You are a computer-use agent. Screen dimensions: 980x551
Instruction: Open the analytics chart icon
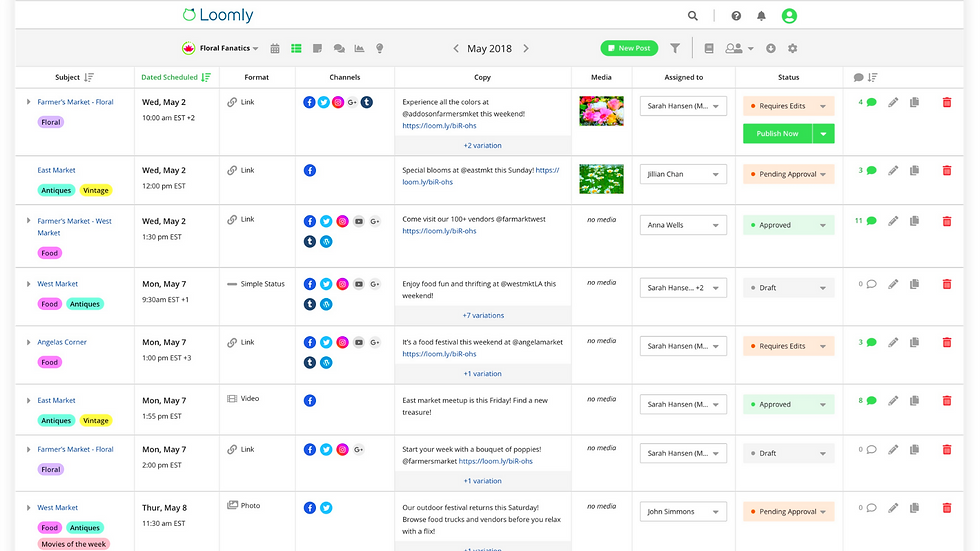click(359, 48)
